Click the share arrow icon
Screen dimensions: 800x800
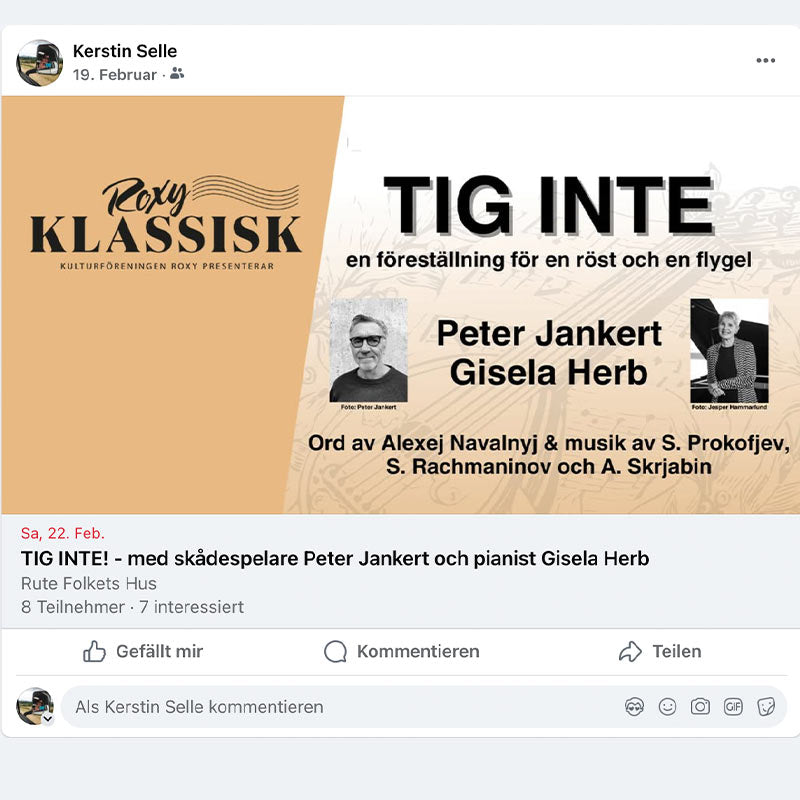630,651
